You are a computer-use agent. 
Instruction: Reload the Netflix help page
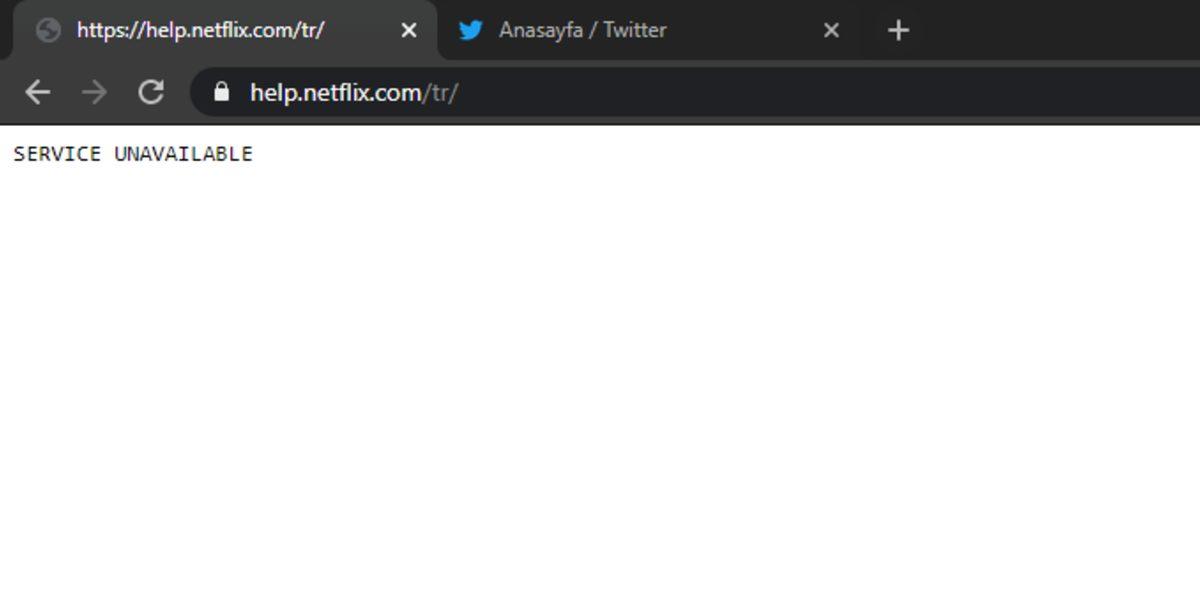pos(151,93)
